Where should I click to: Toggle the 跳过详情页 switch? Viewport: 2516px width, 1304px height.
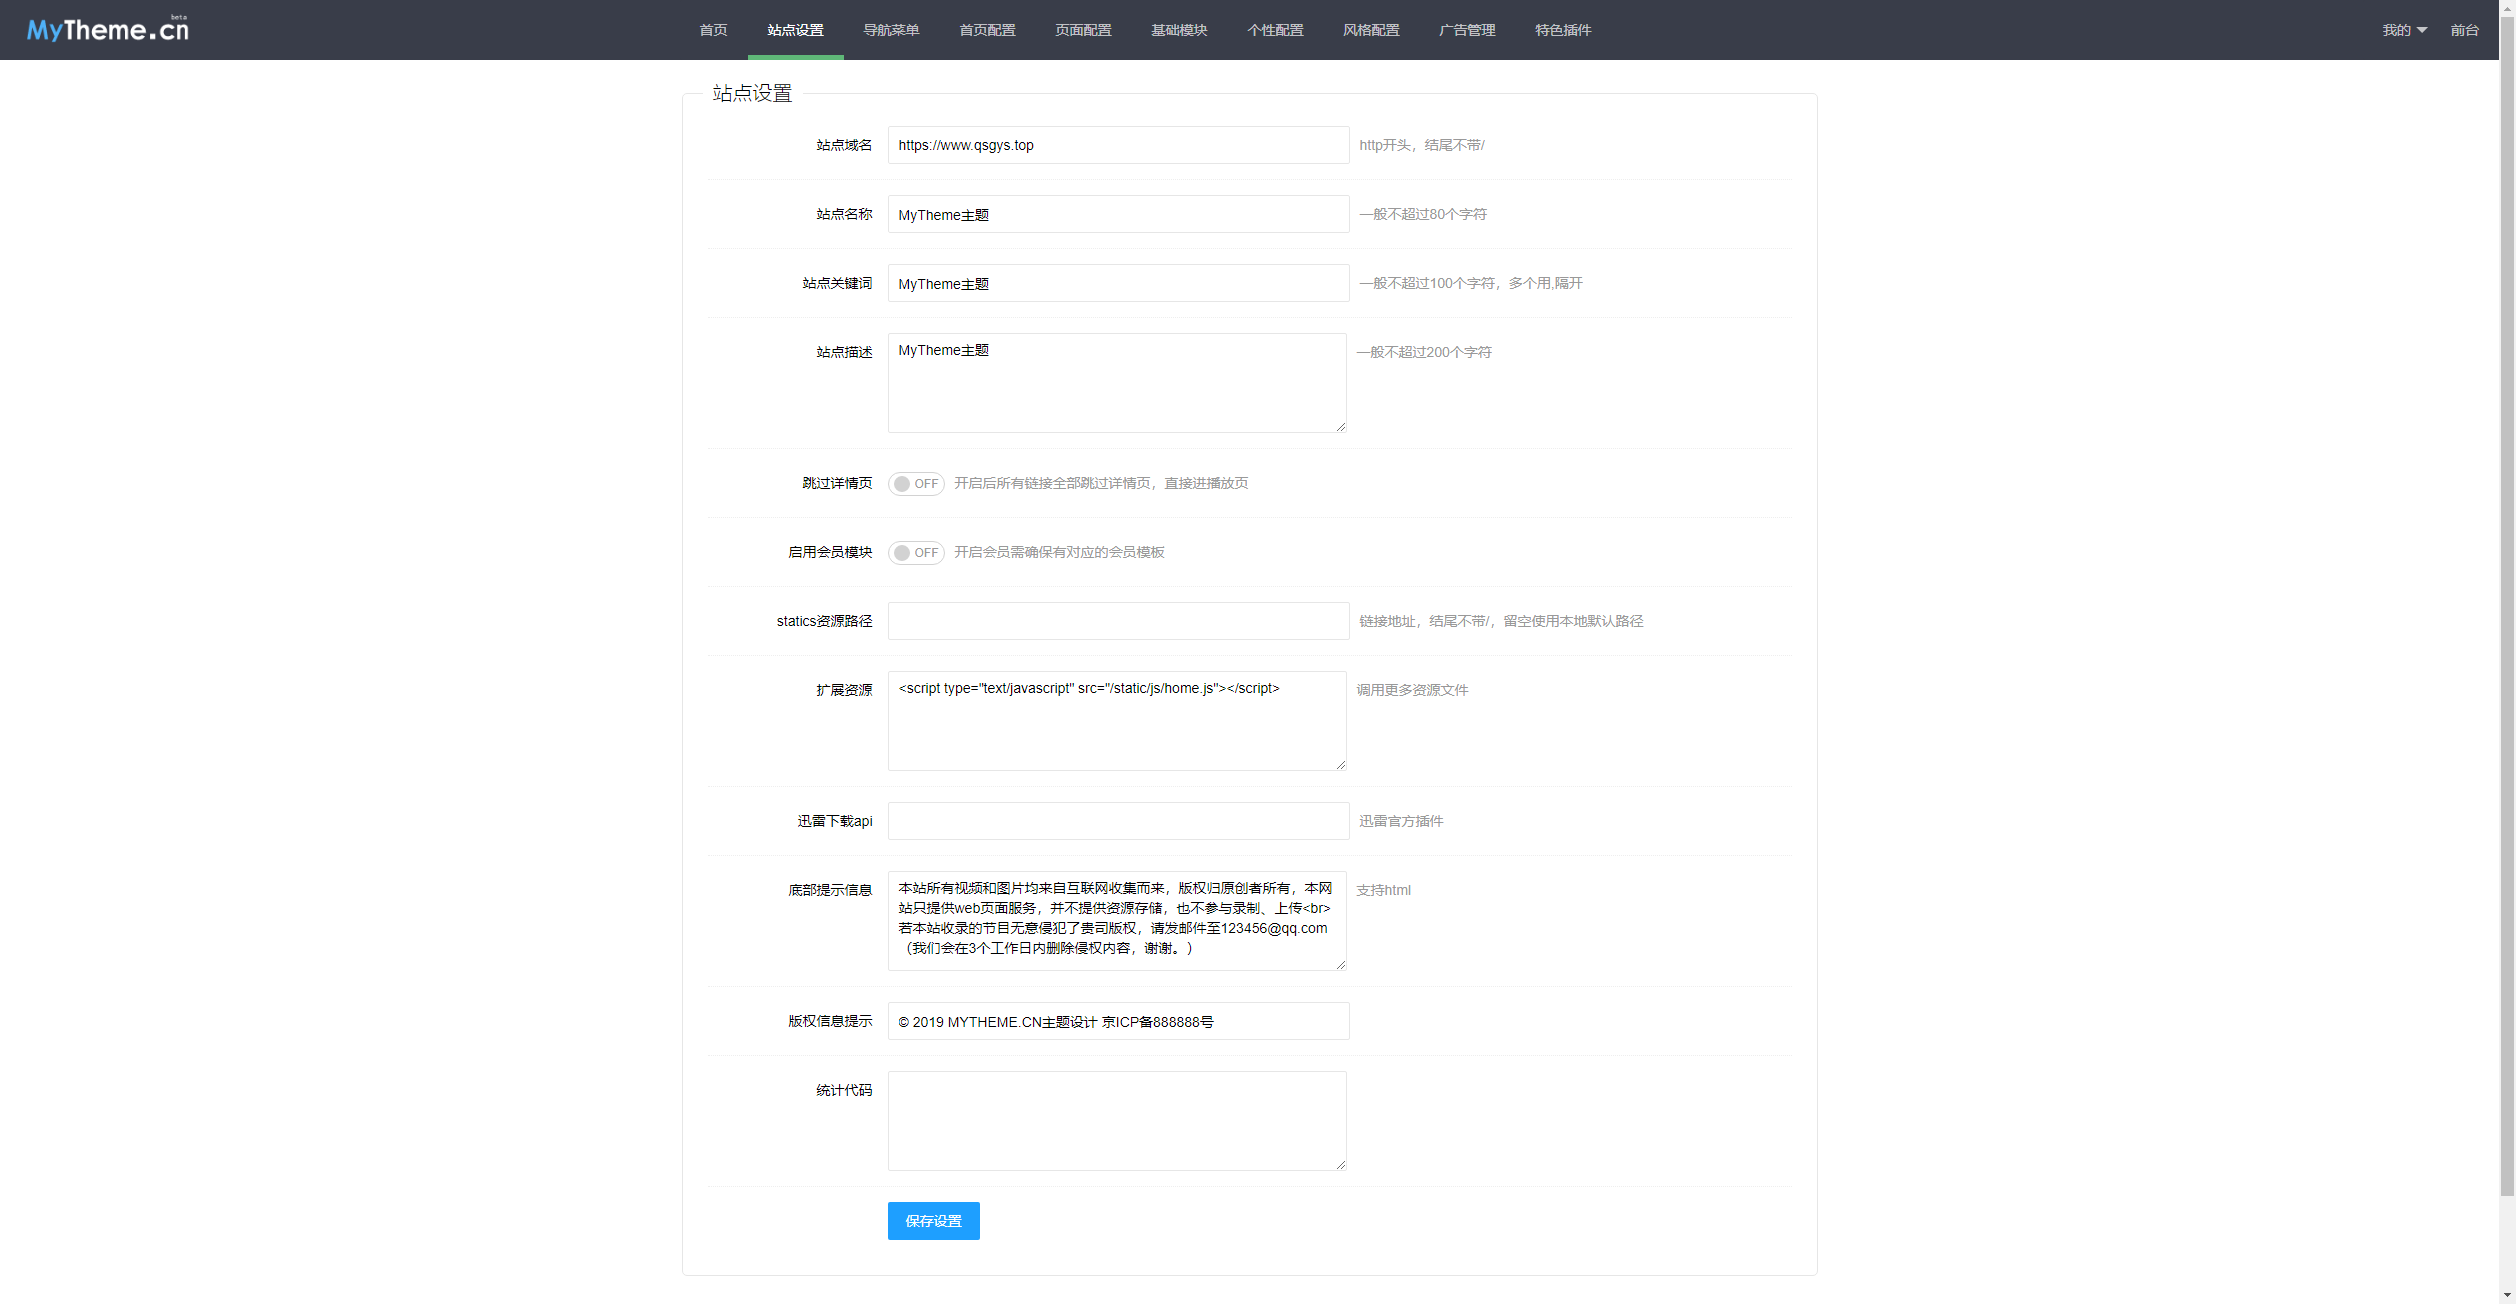916,484
